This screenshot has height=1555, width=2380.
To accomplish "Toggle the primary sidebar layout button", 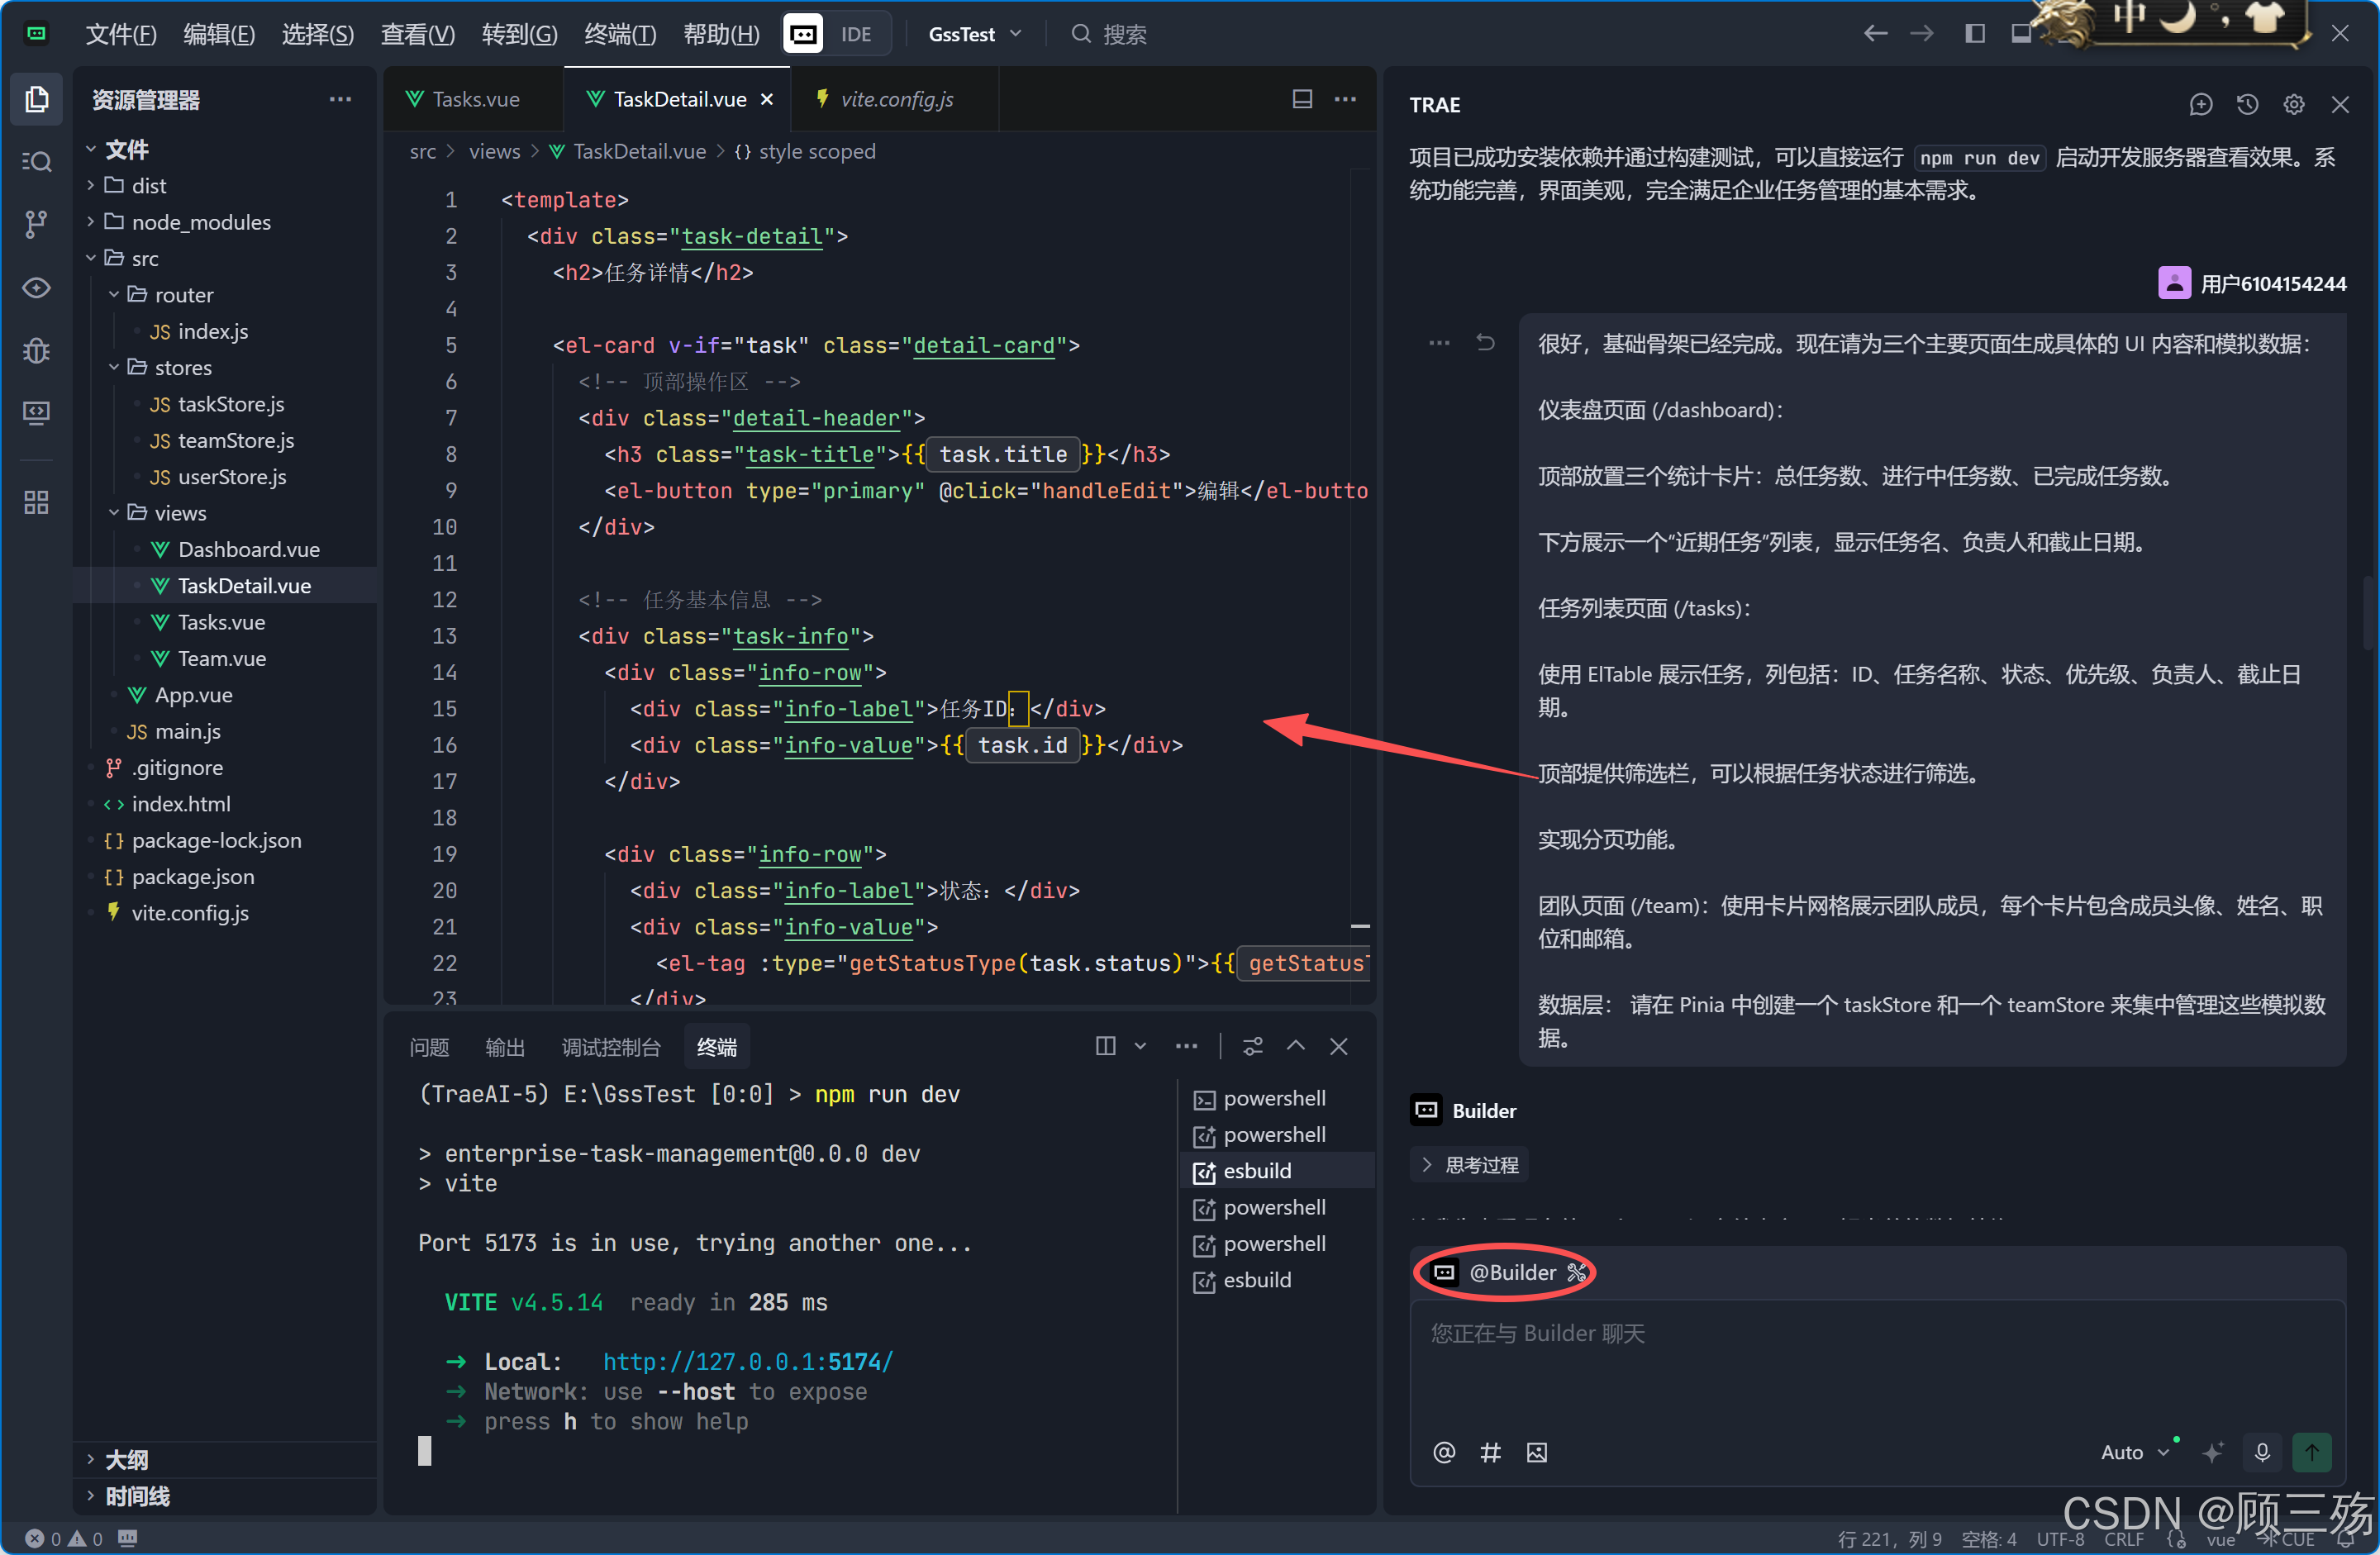I will click(x=1974, y=33).
